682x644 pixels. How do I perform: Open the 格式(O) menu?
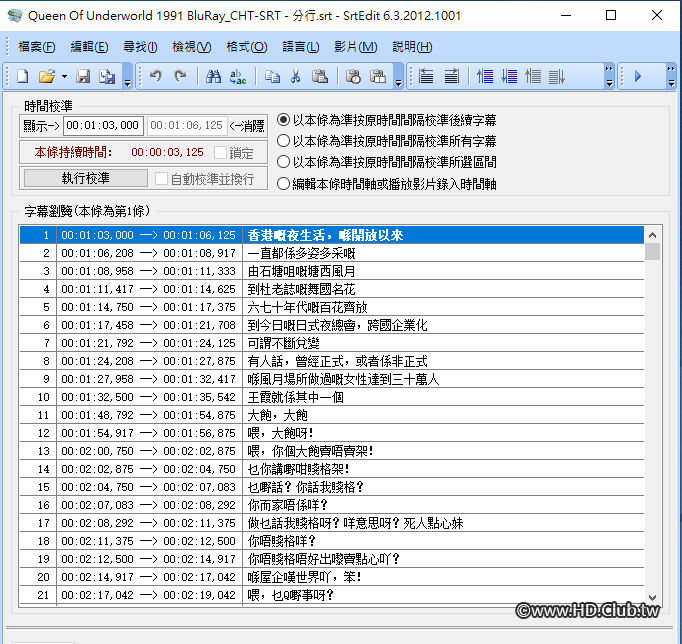click(247, 47)
